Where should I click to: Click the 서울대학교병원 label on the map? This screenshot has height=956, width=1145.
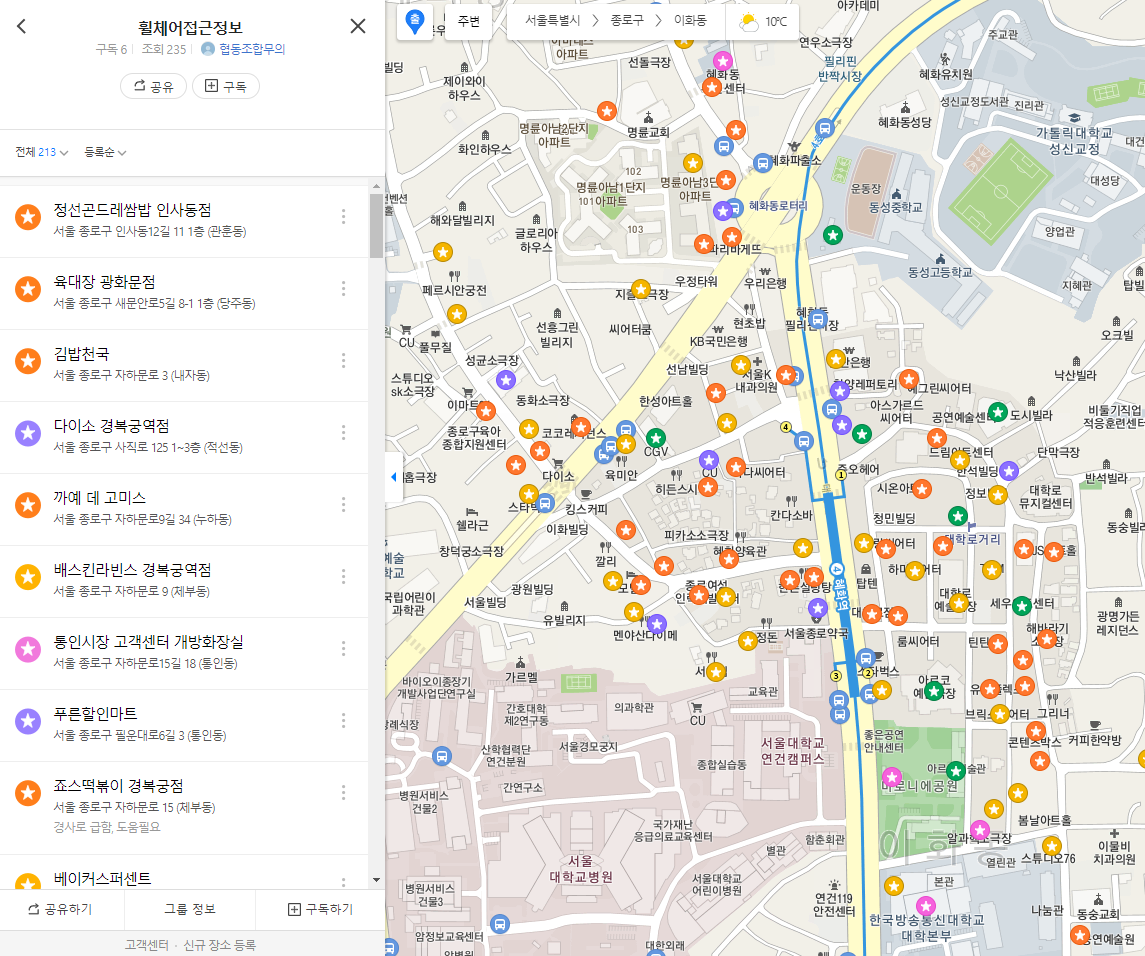coord(581,869)
